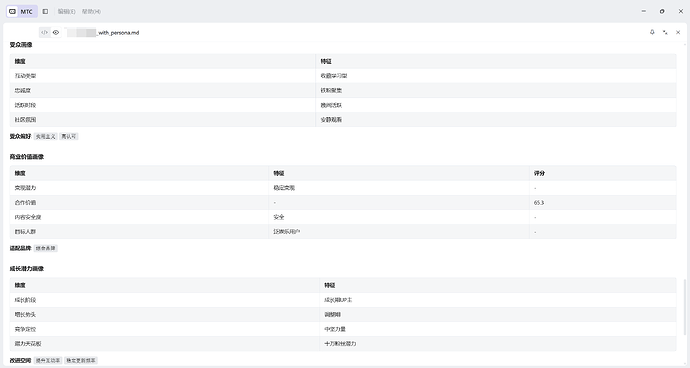Click the 评分 column header
Viewport: 690px width, 368px height.
click(x=603, y=173)
